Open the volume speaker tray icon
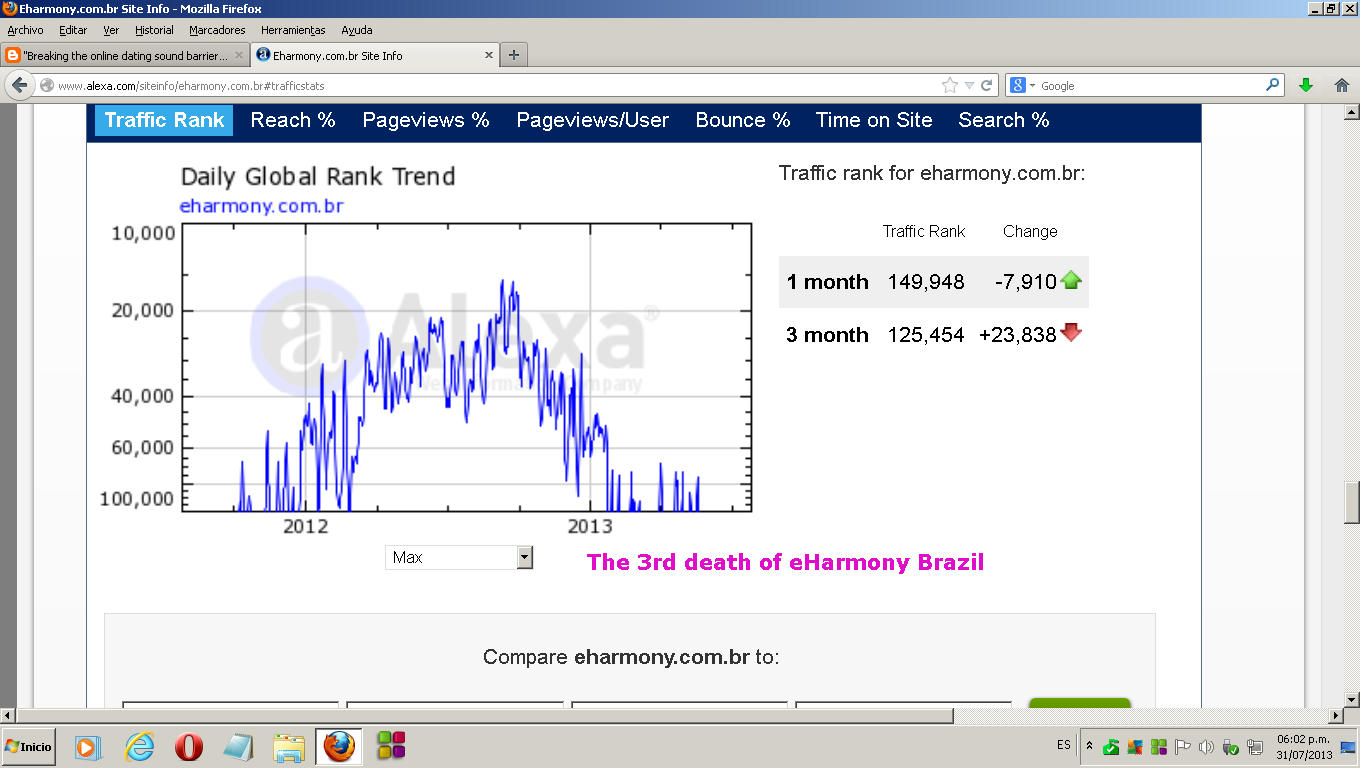Viewport: 1360px width, 768px height. [x=1206, y=747]
